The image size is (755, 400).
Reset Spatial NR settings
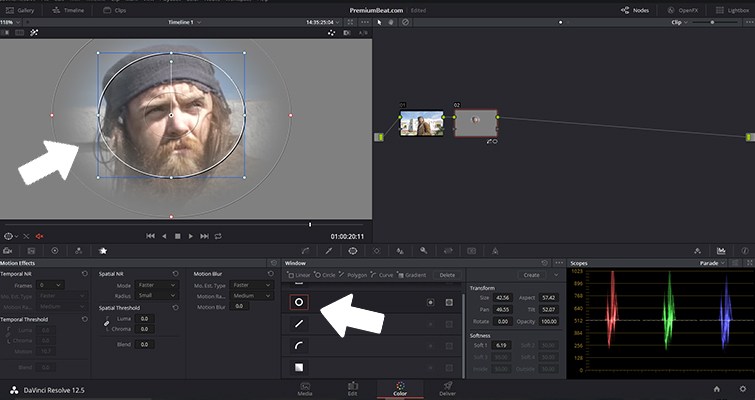coord(175,273)
